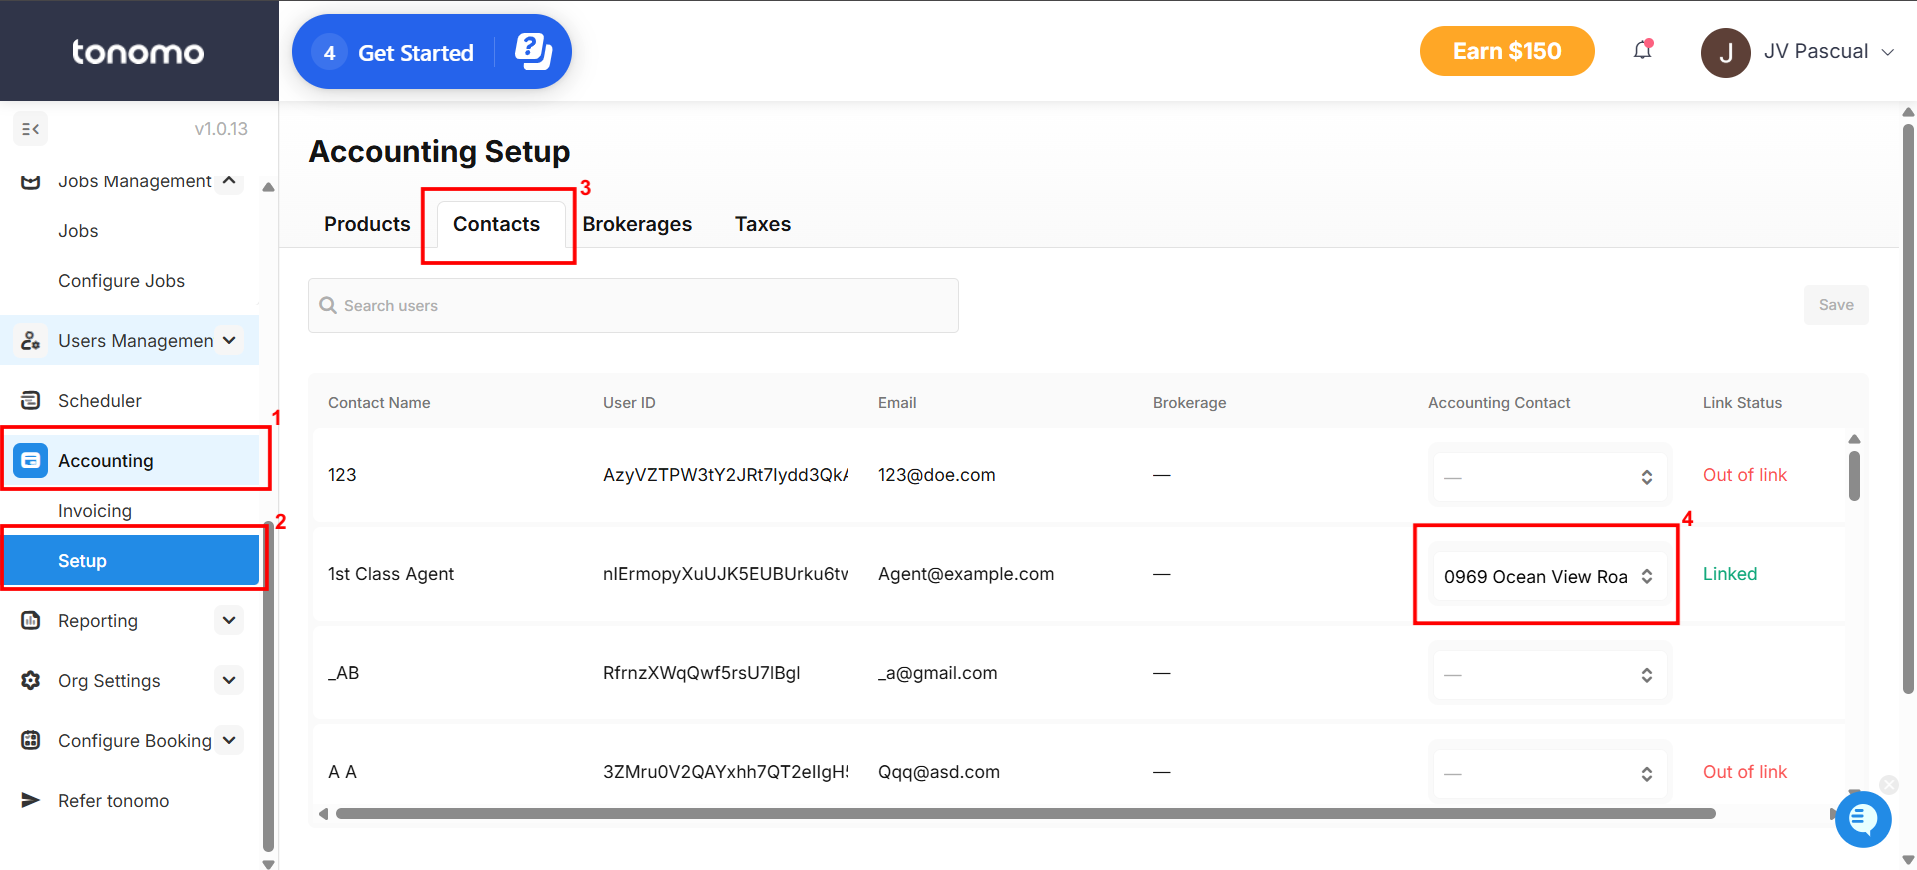Collapse the sidebar menu icon

[x=31, y=129]
